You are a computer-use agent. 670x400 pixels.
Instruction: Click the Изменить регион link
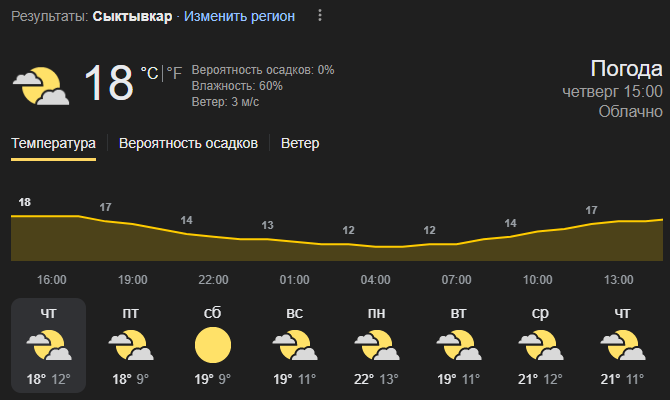239,16
